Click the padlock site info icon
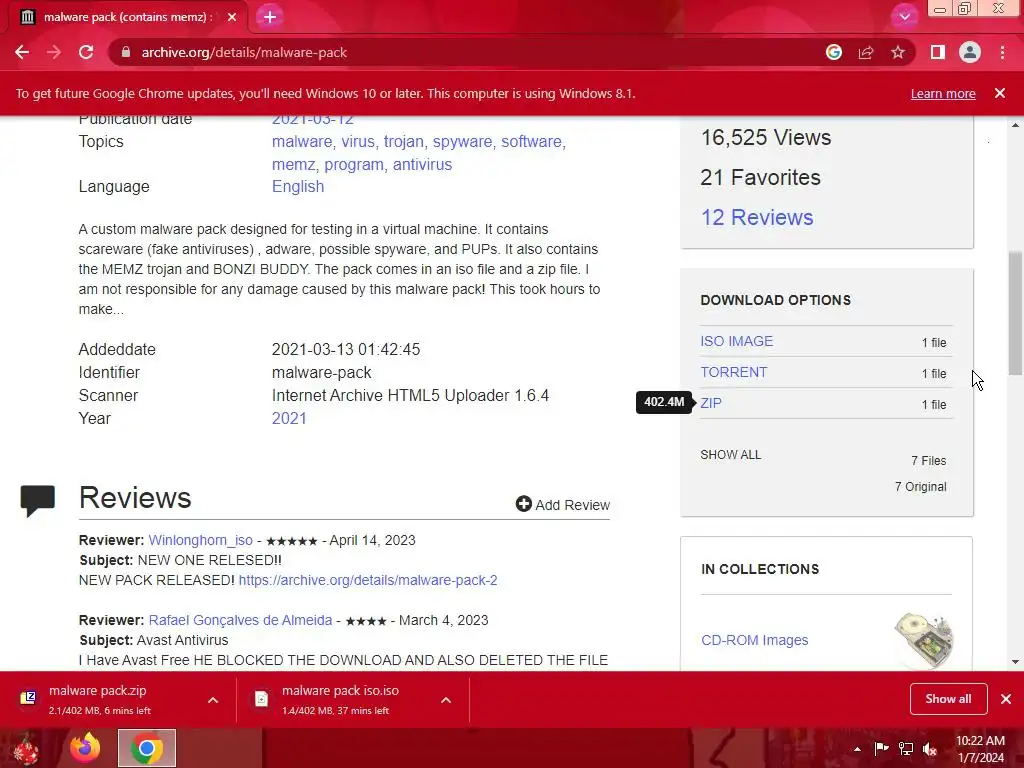This screenshot has width=1024, height=768. (126, 52)
